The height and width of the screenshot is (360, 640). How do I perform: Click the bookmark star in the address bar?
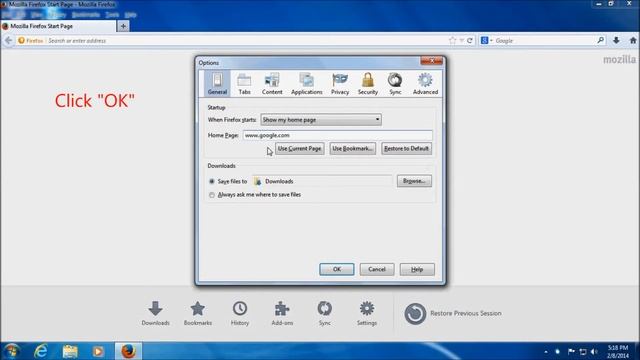point(452,40)
